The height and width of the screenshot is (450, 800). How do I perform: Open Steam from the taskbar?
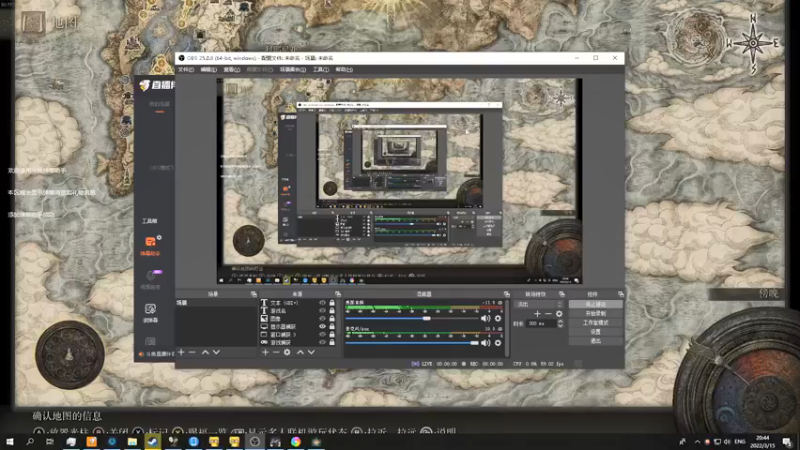point(153,442)
